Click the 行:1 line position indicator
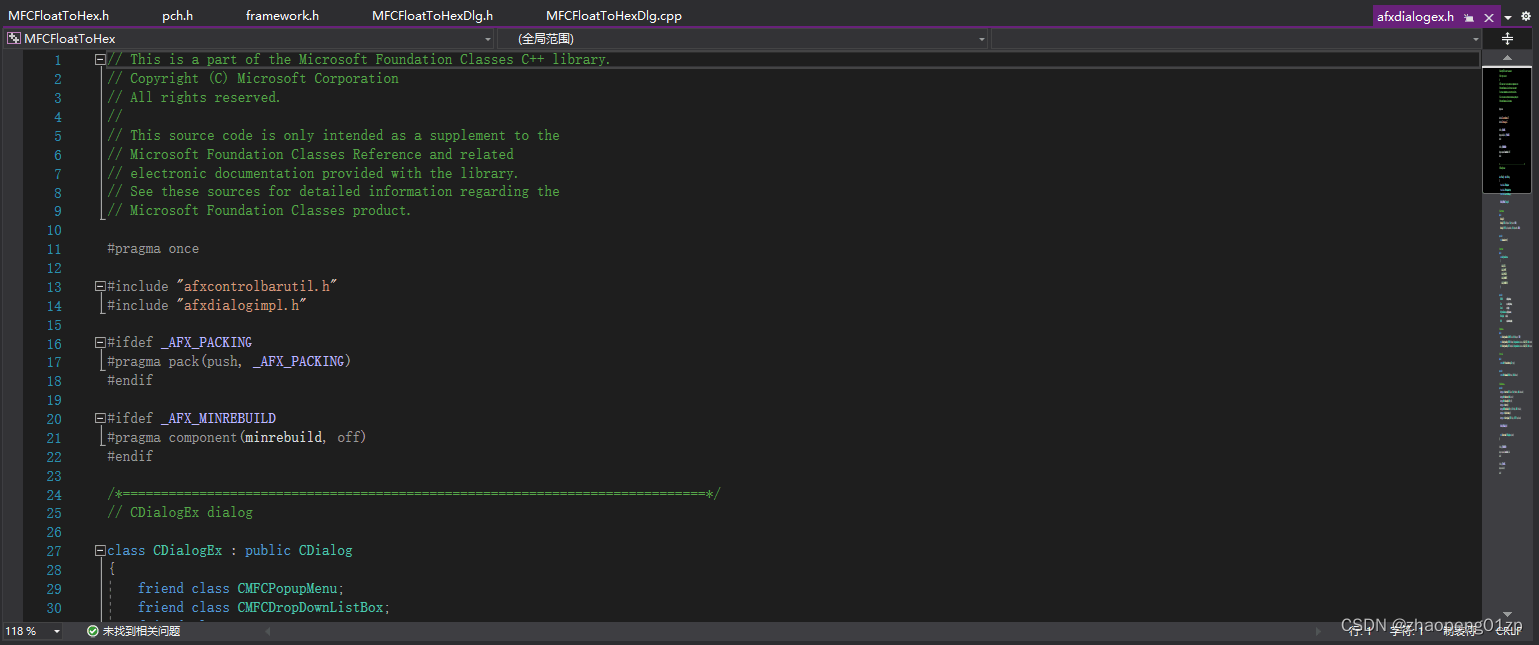The height and width of the screenshot is (645, 1539). (x=1362, y=631)
